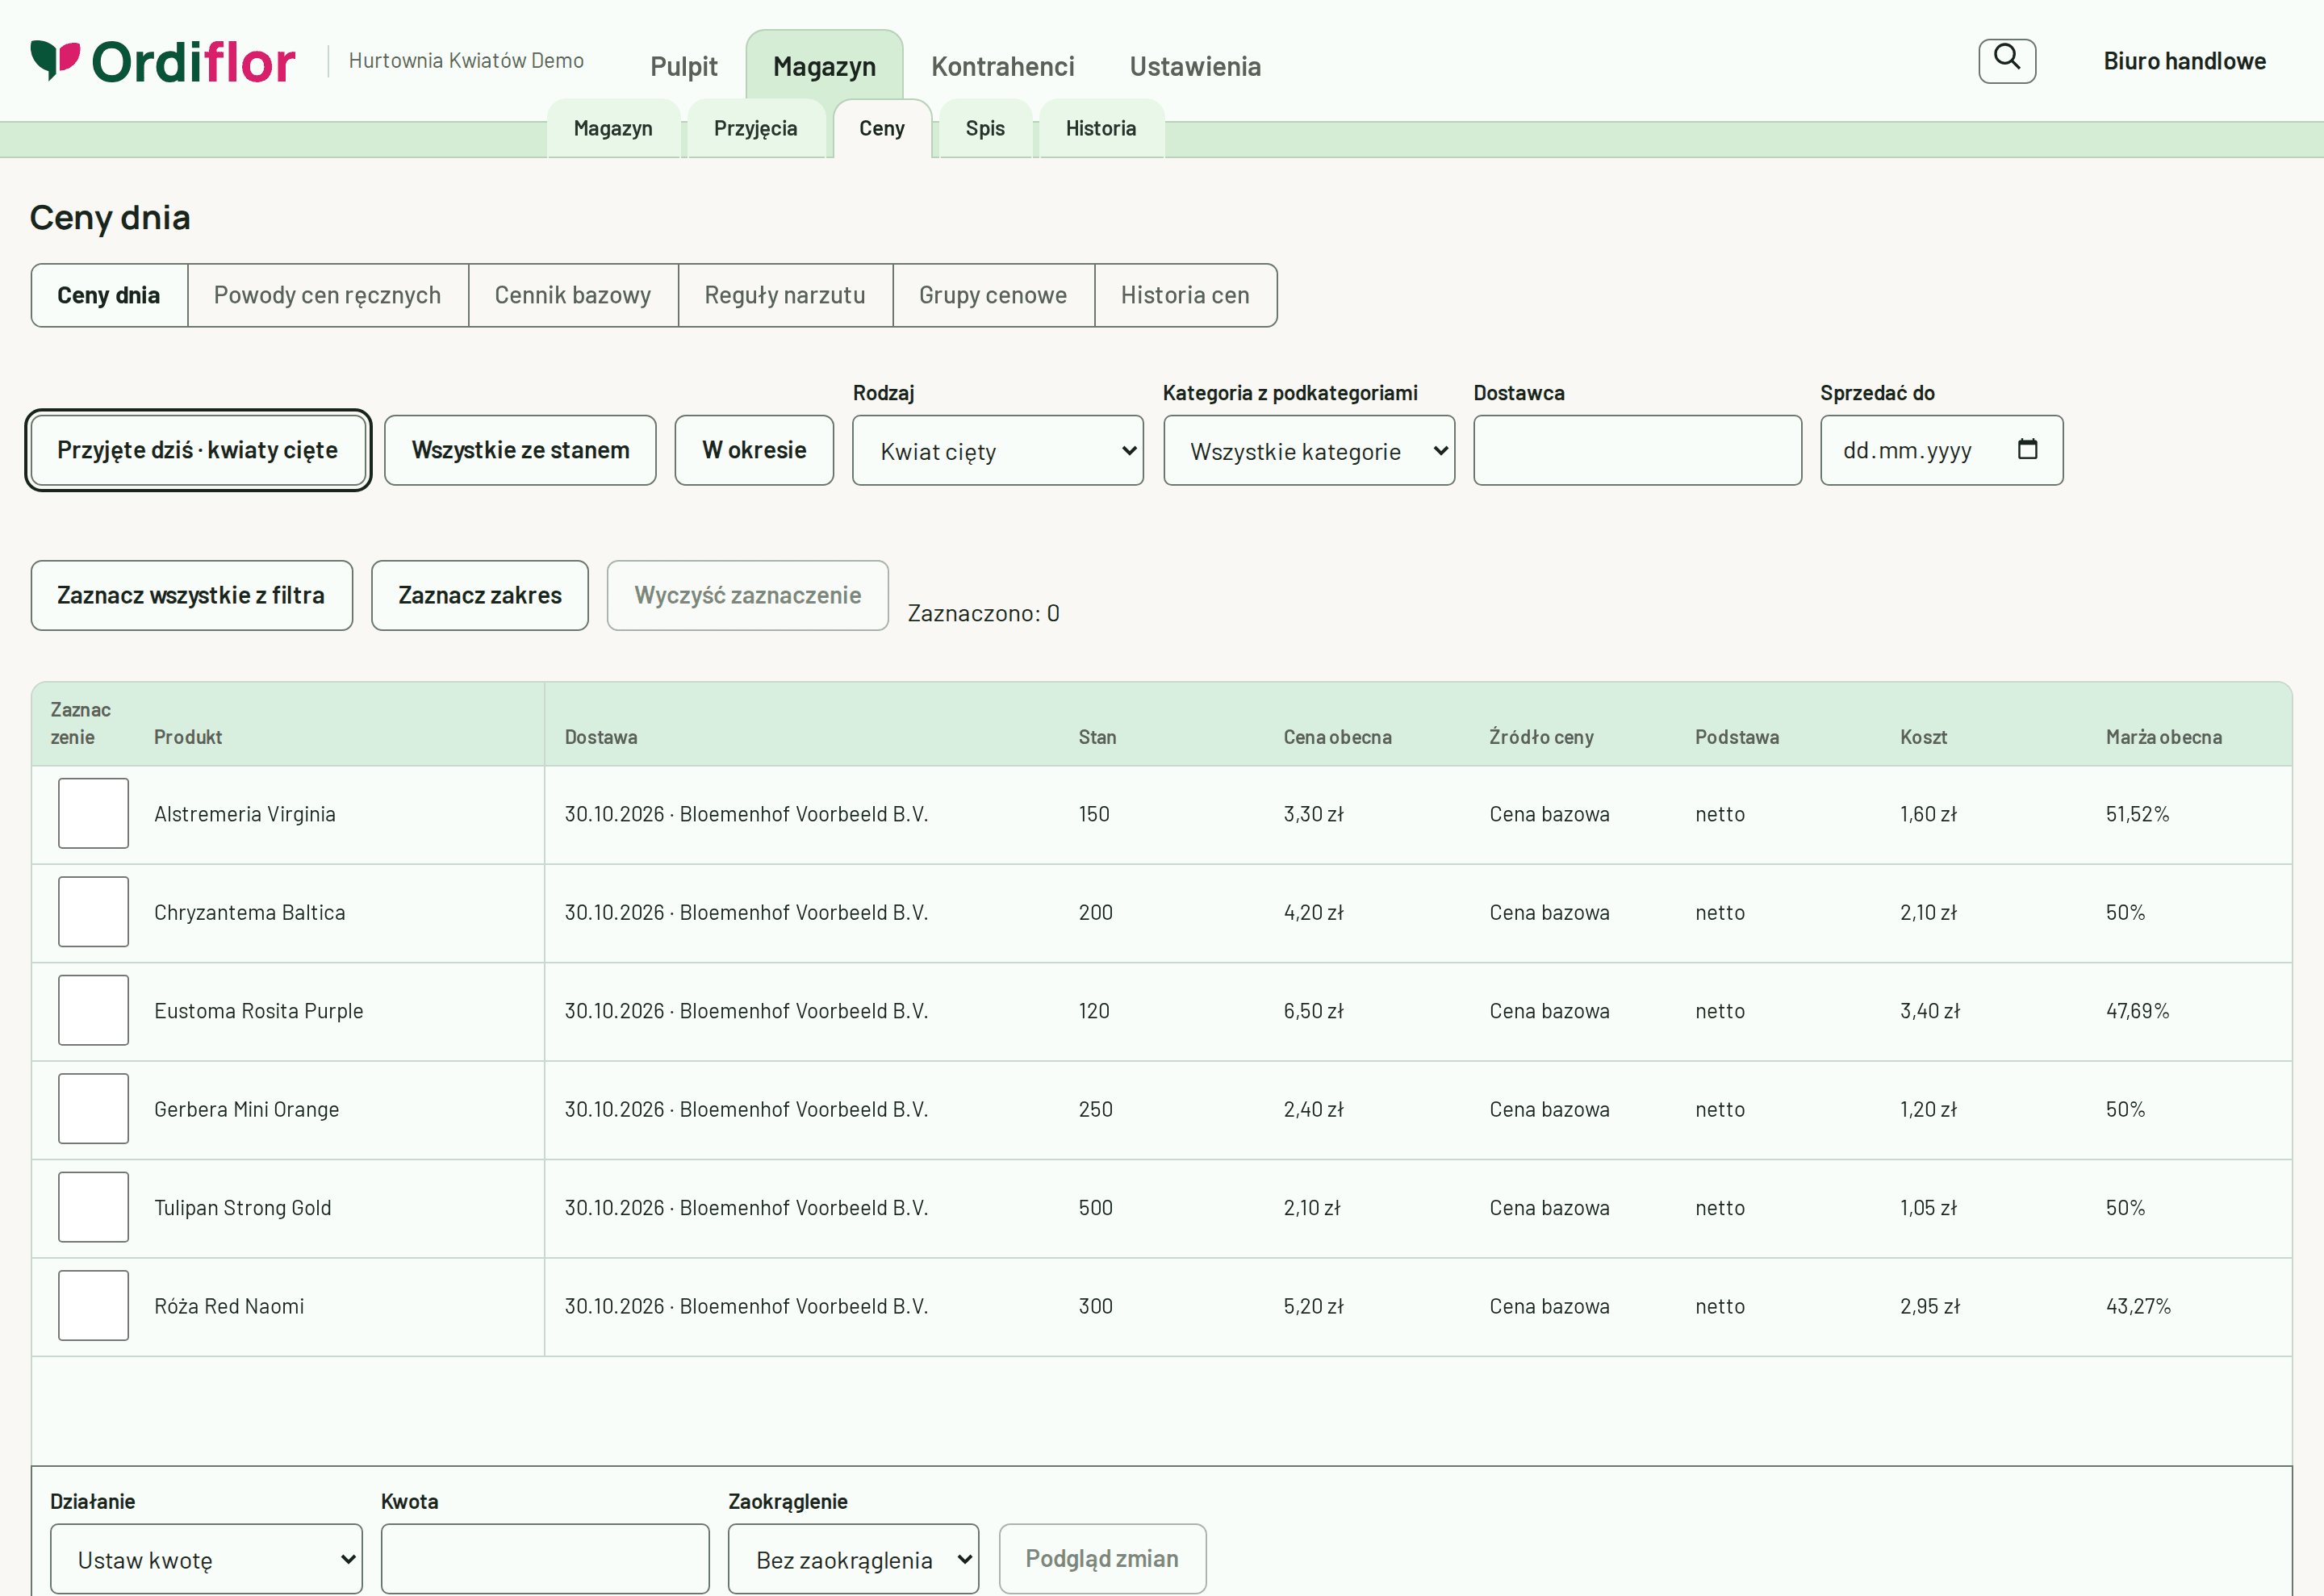Click the 47,69% margin value
Viewport: 2324px width, 1596px height.
(x=2137, y=1011)
